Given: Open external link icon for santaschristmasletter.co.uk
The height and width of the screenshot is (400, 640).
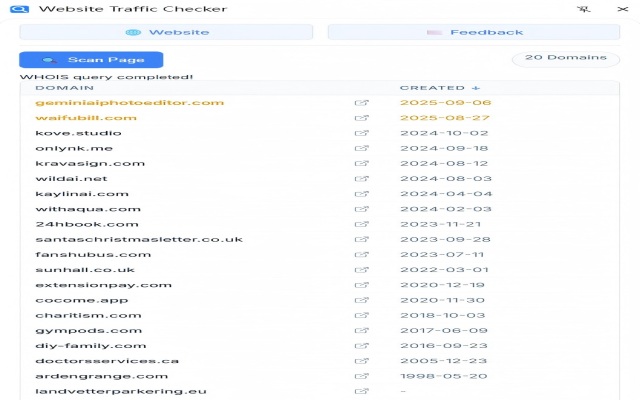Looking at the screenshot, I should [362, 239].
